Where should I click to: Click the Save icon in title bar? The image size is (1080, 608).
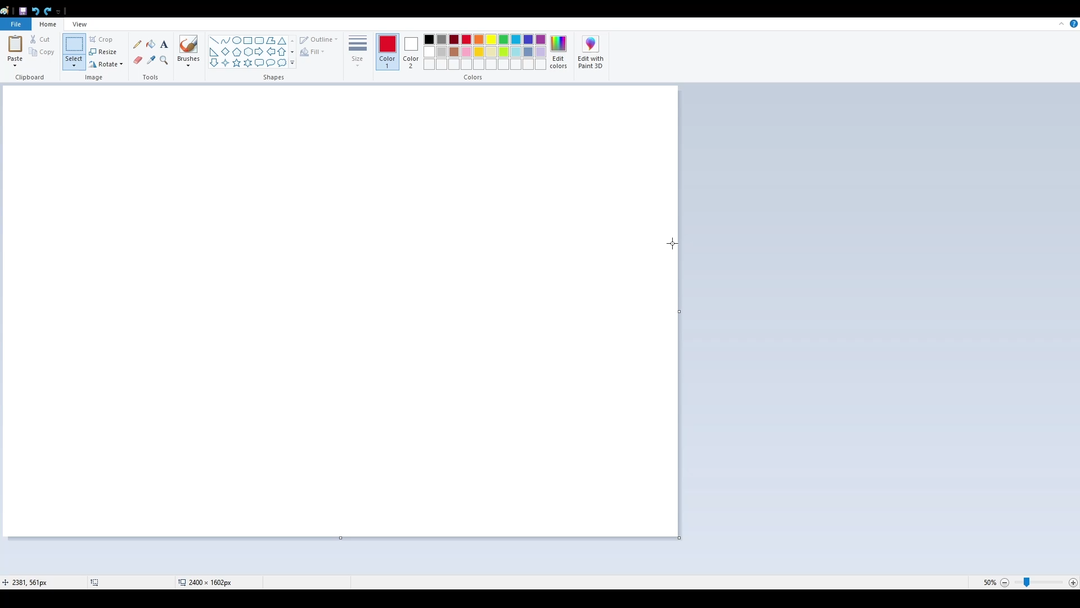[23, 11]
